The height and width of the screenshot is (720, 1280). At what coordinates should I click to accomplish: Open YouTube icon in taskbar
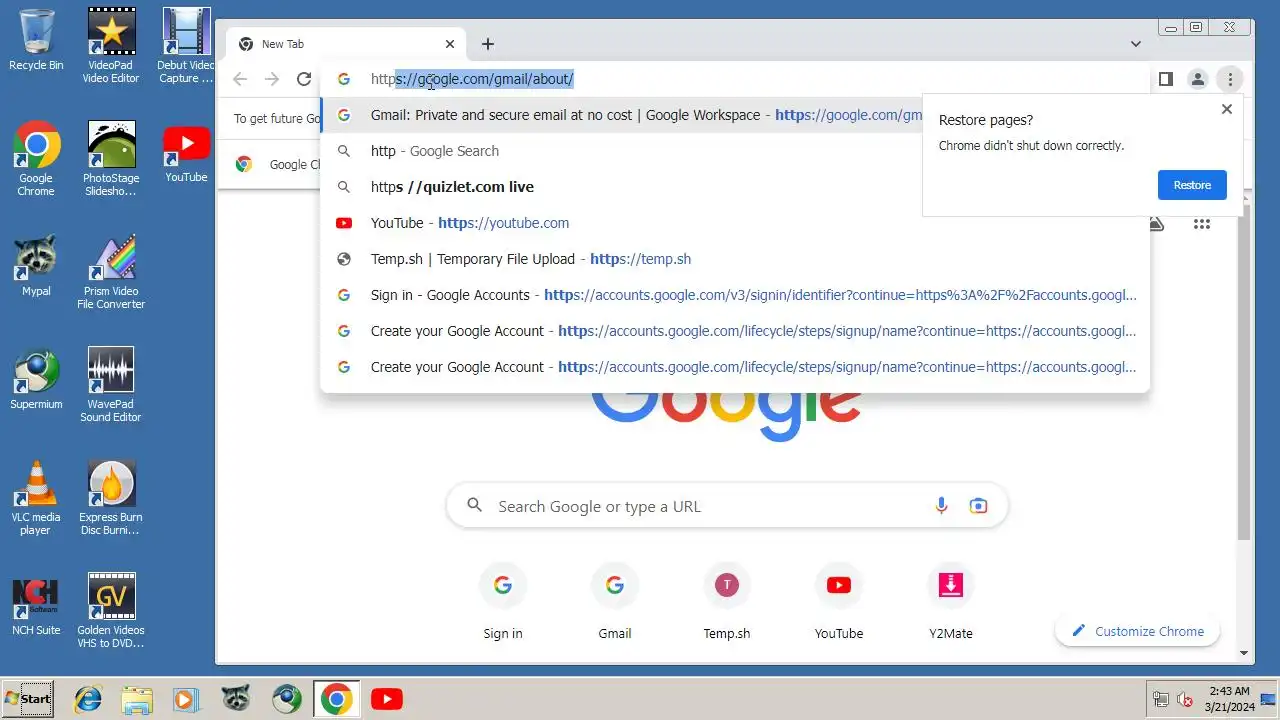point(386,699)
